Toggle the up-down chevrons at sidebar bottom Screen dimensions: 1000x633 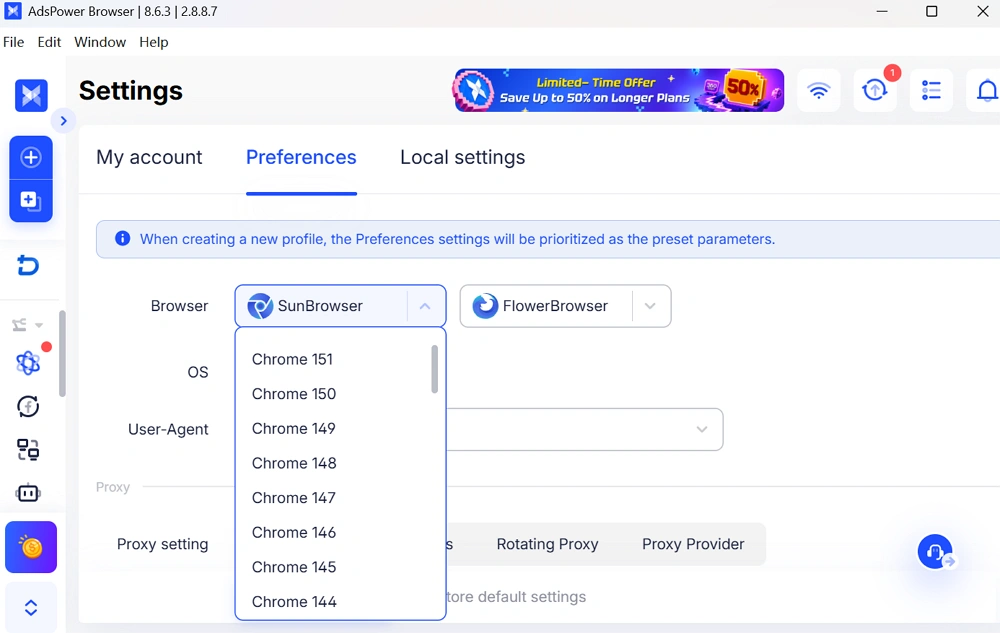31,608
